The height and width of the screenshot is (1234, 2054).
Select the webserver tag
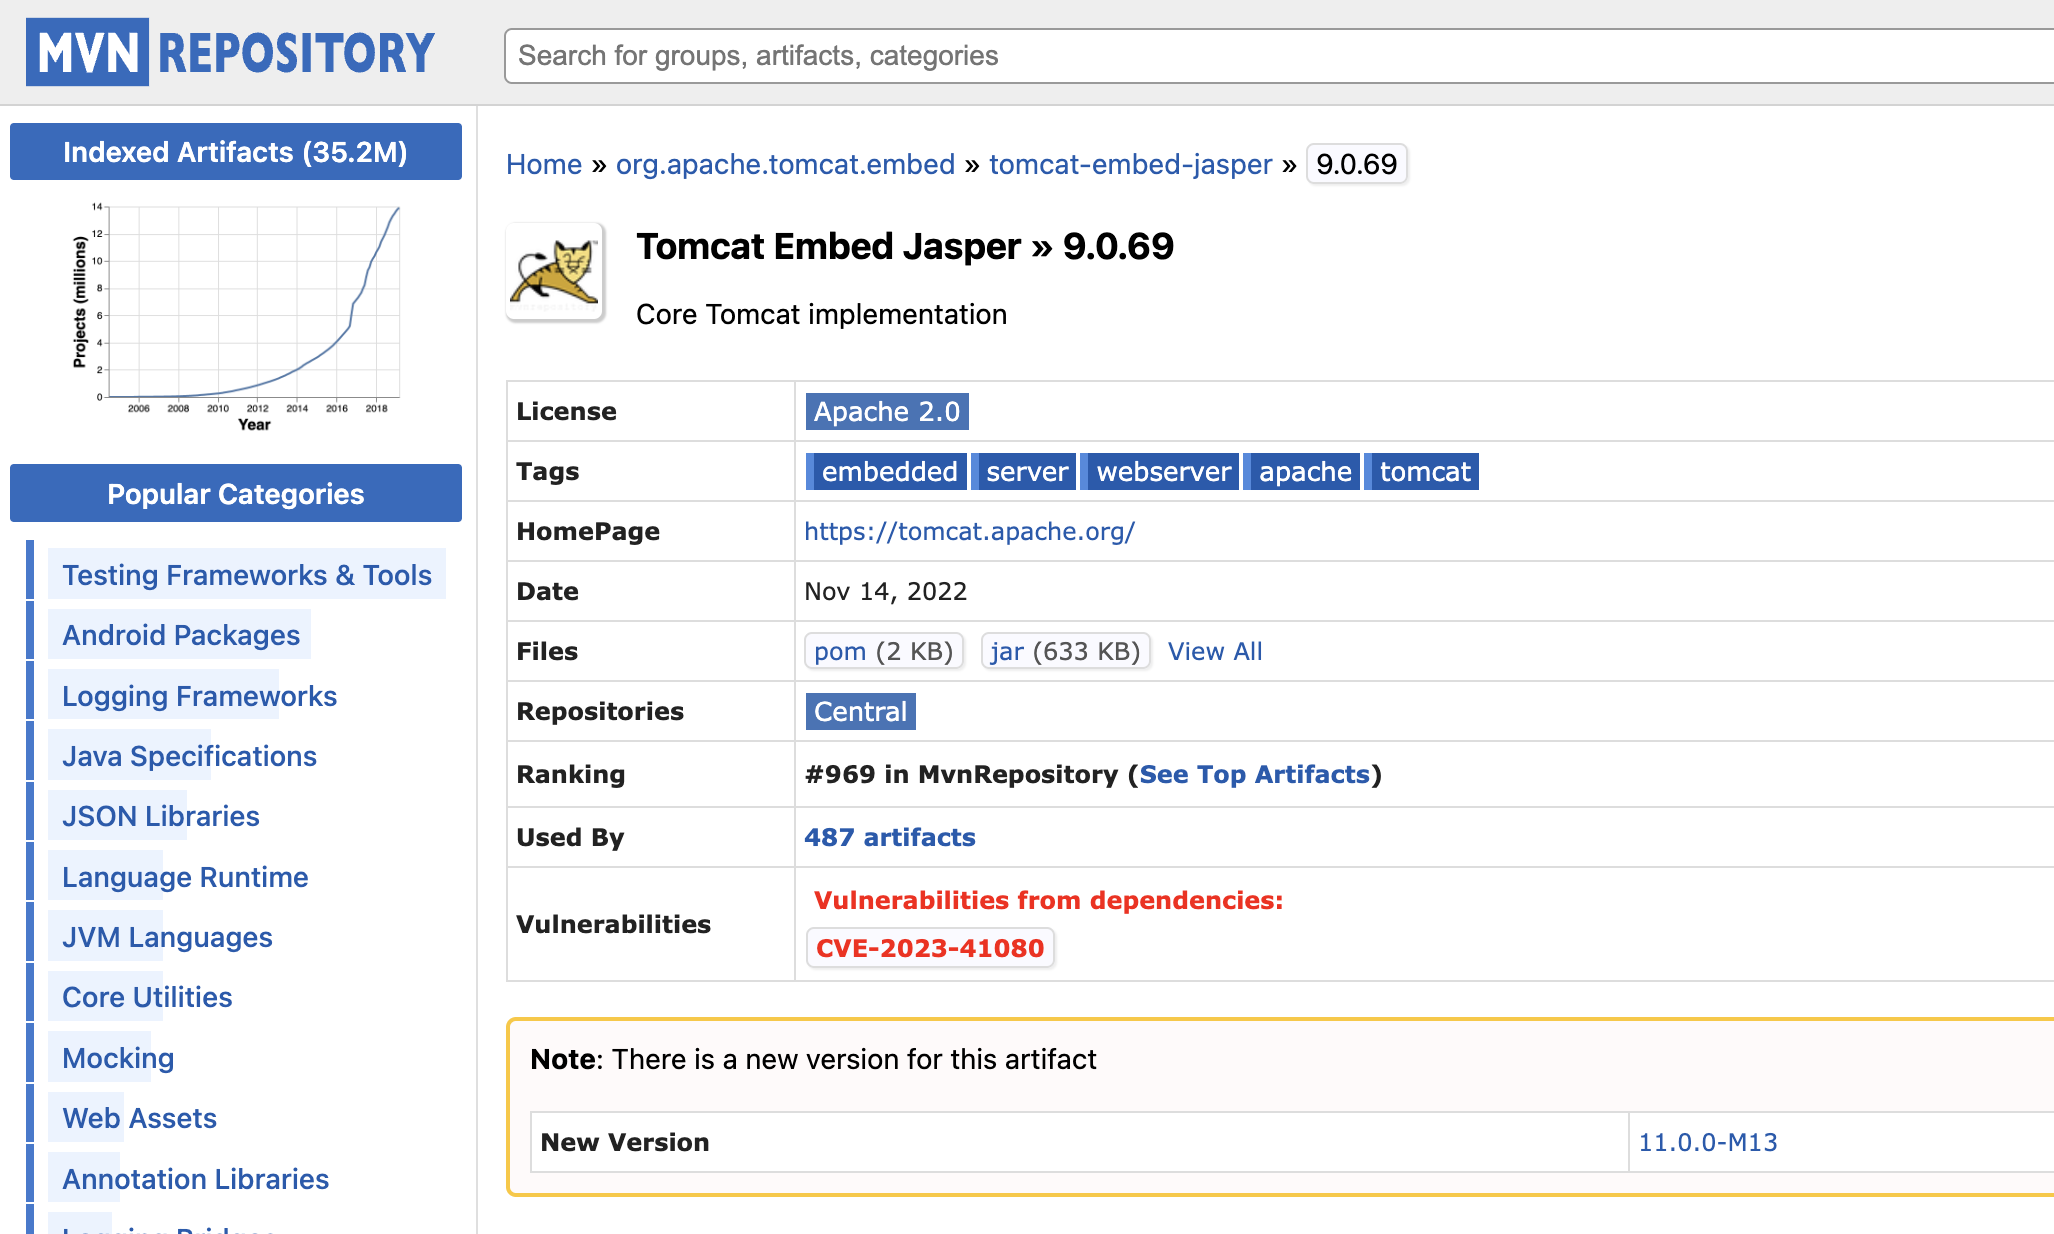tap(1162, 471)
